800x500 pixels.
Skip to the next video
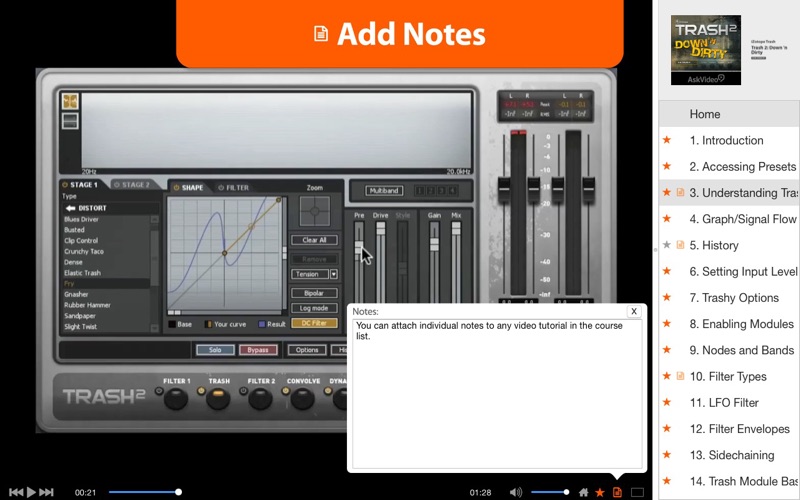pos(46,492)
